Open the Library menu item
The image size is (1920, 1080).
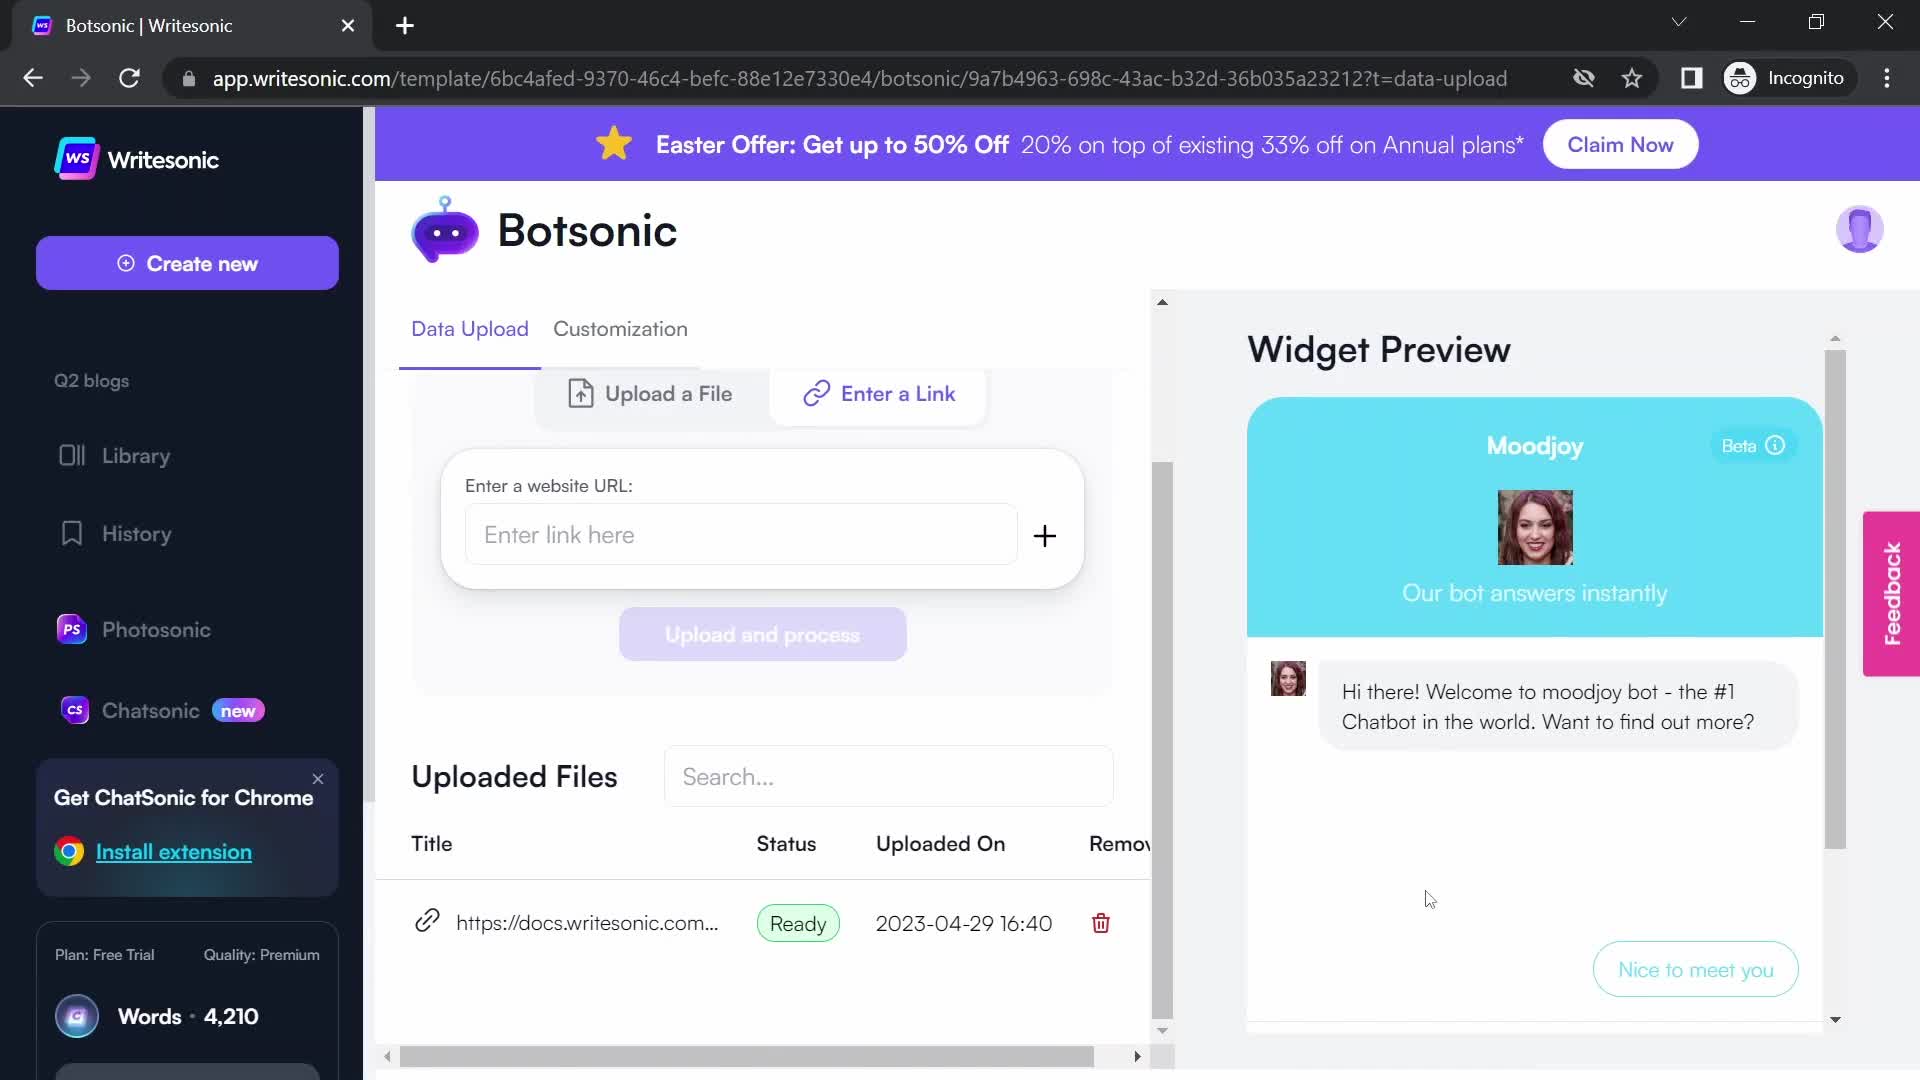(136, 455)
